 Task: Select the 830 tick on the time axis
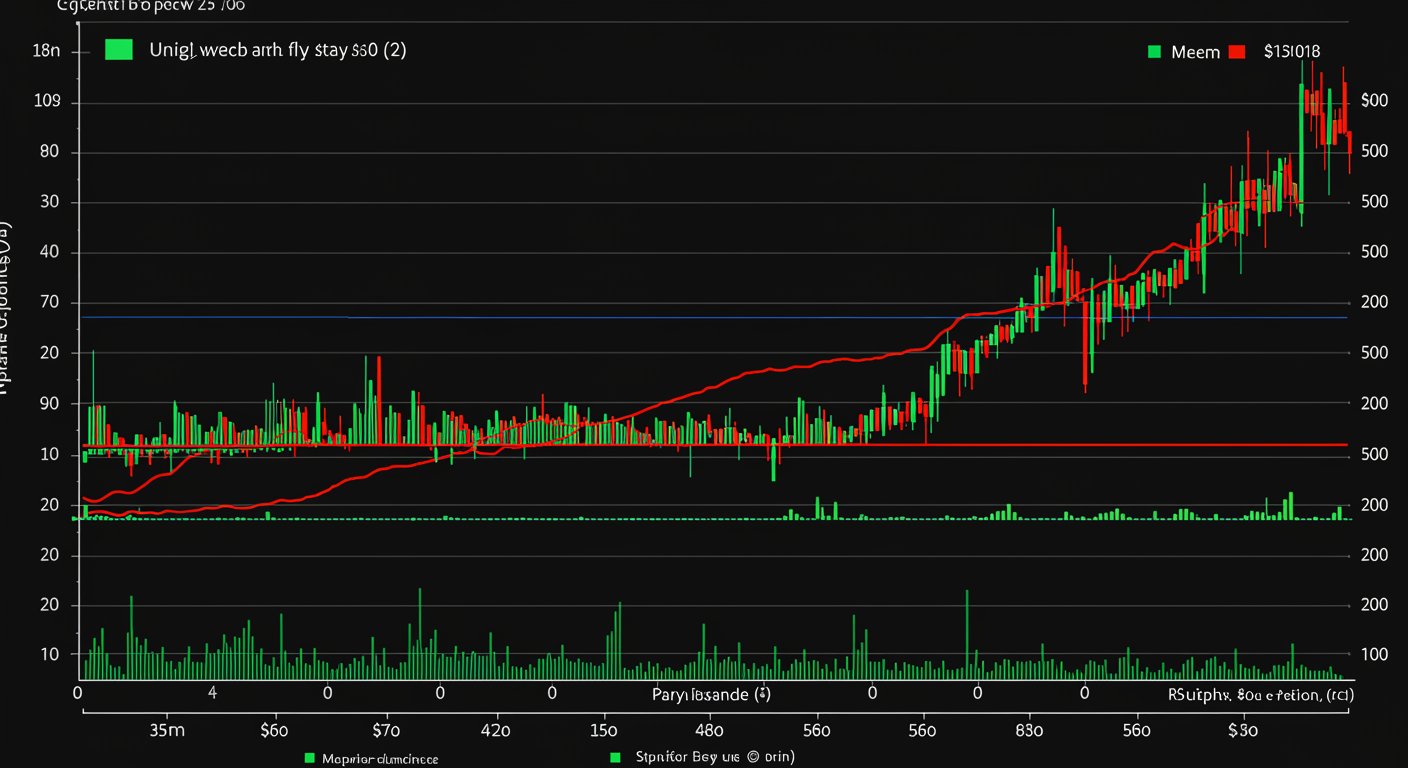1029,730
